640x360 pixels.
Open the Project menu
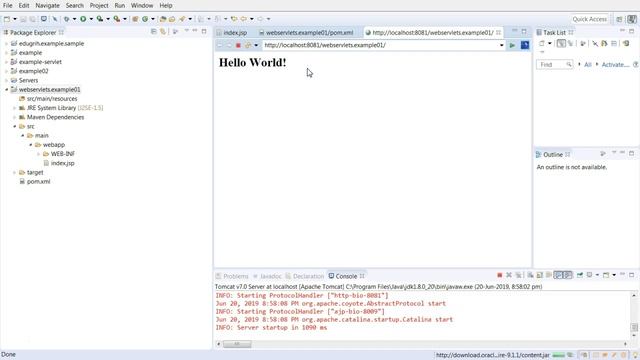(x=99, y=6)
